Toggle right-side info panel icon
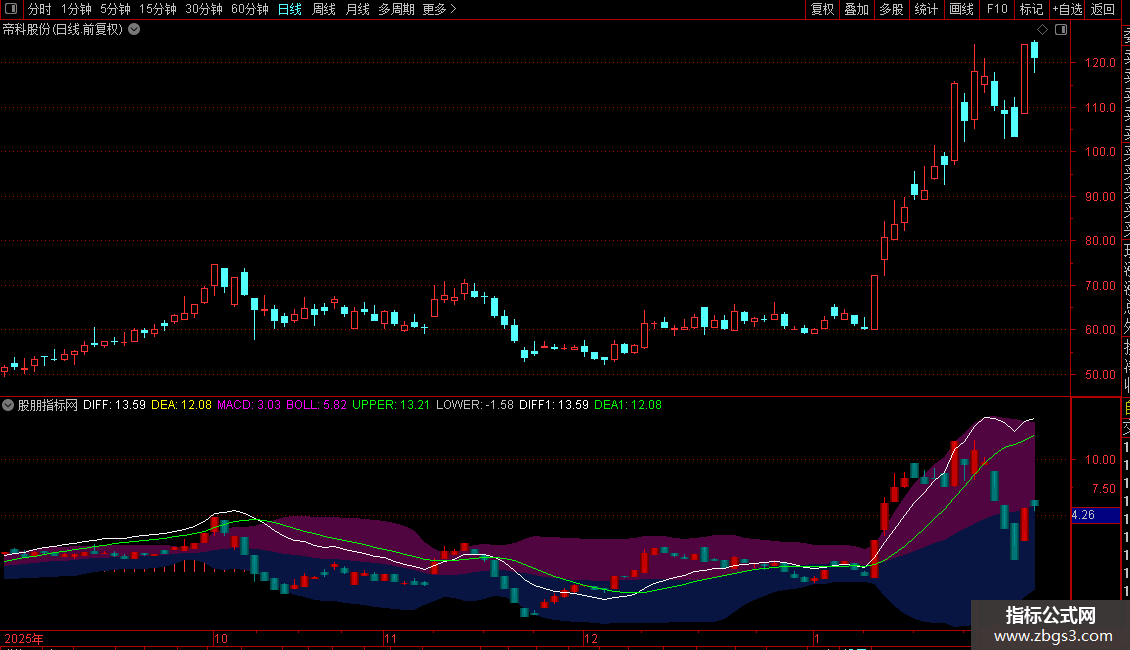This screenshot has width=1130, height=650. (1061, 30)
